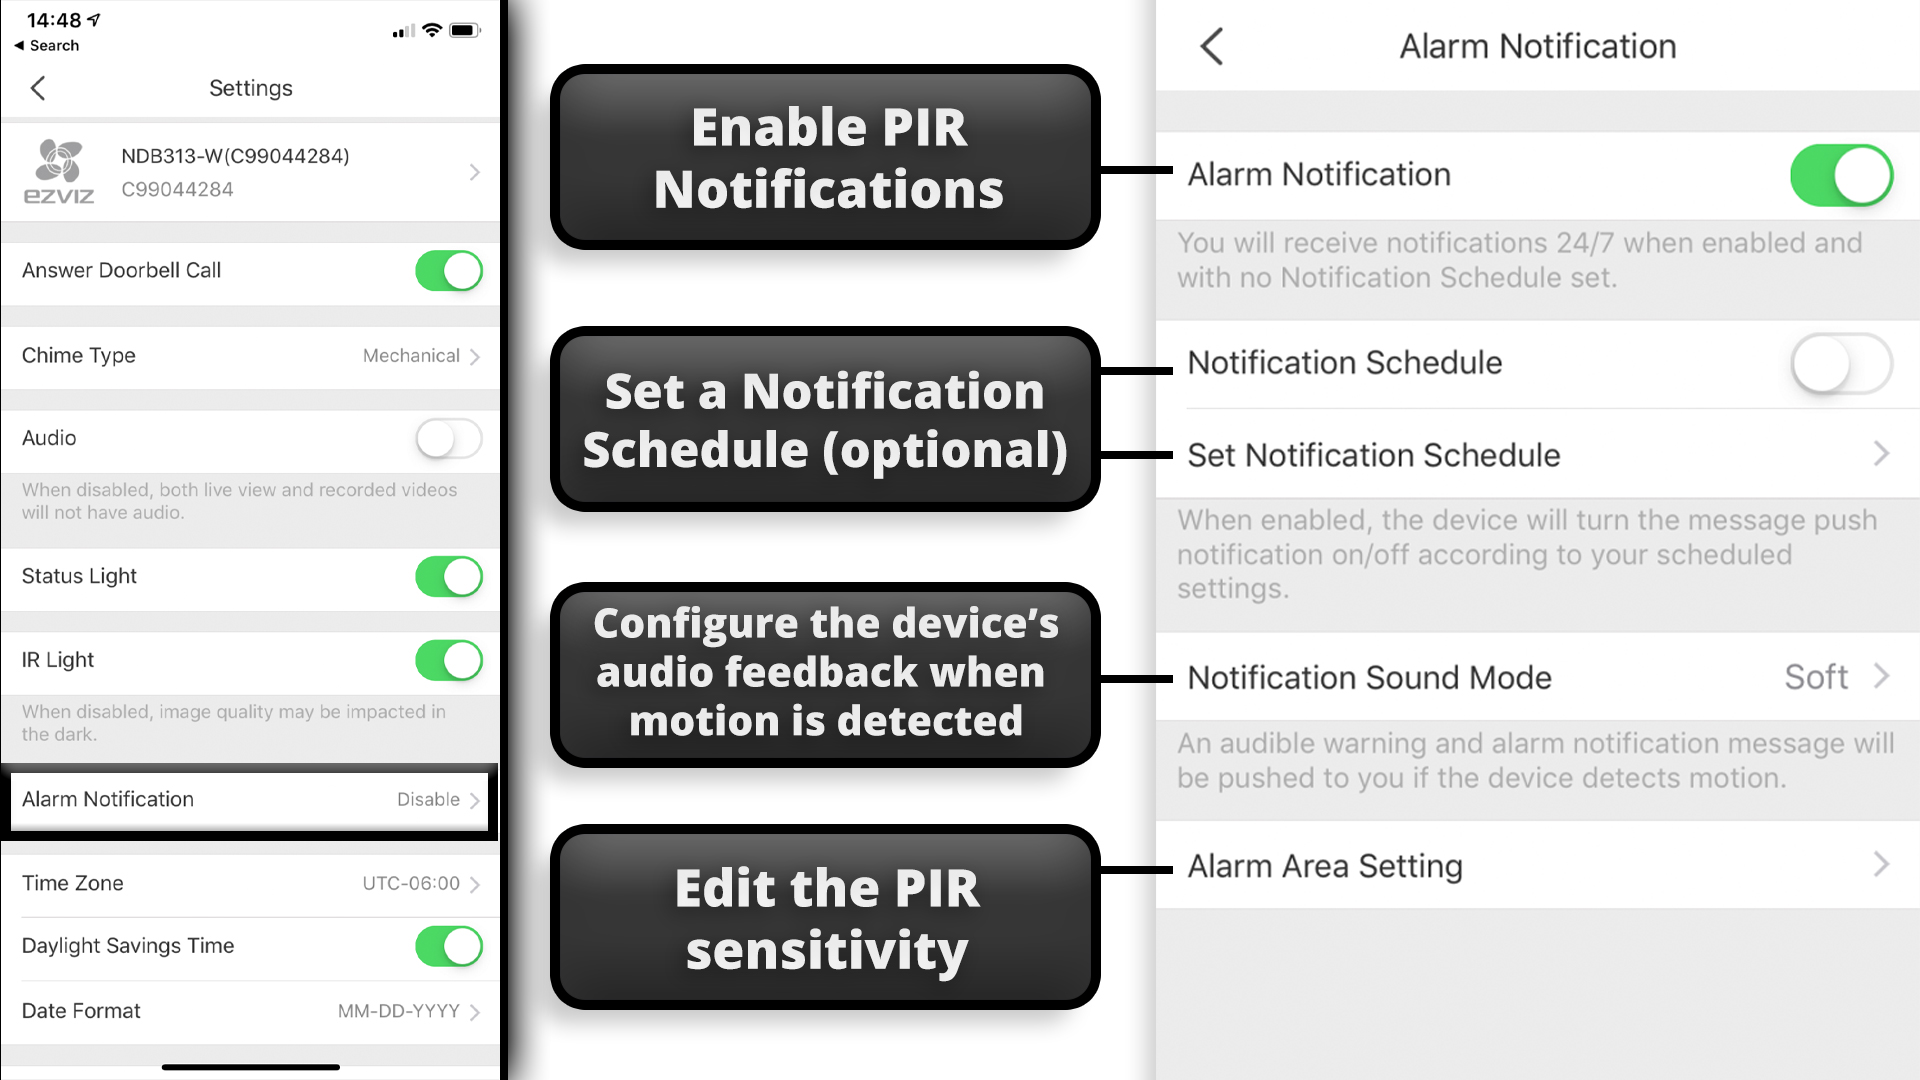Toggle the Answer Doorbell Call switch

[448, 270]
